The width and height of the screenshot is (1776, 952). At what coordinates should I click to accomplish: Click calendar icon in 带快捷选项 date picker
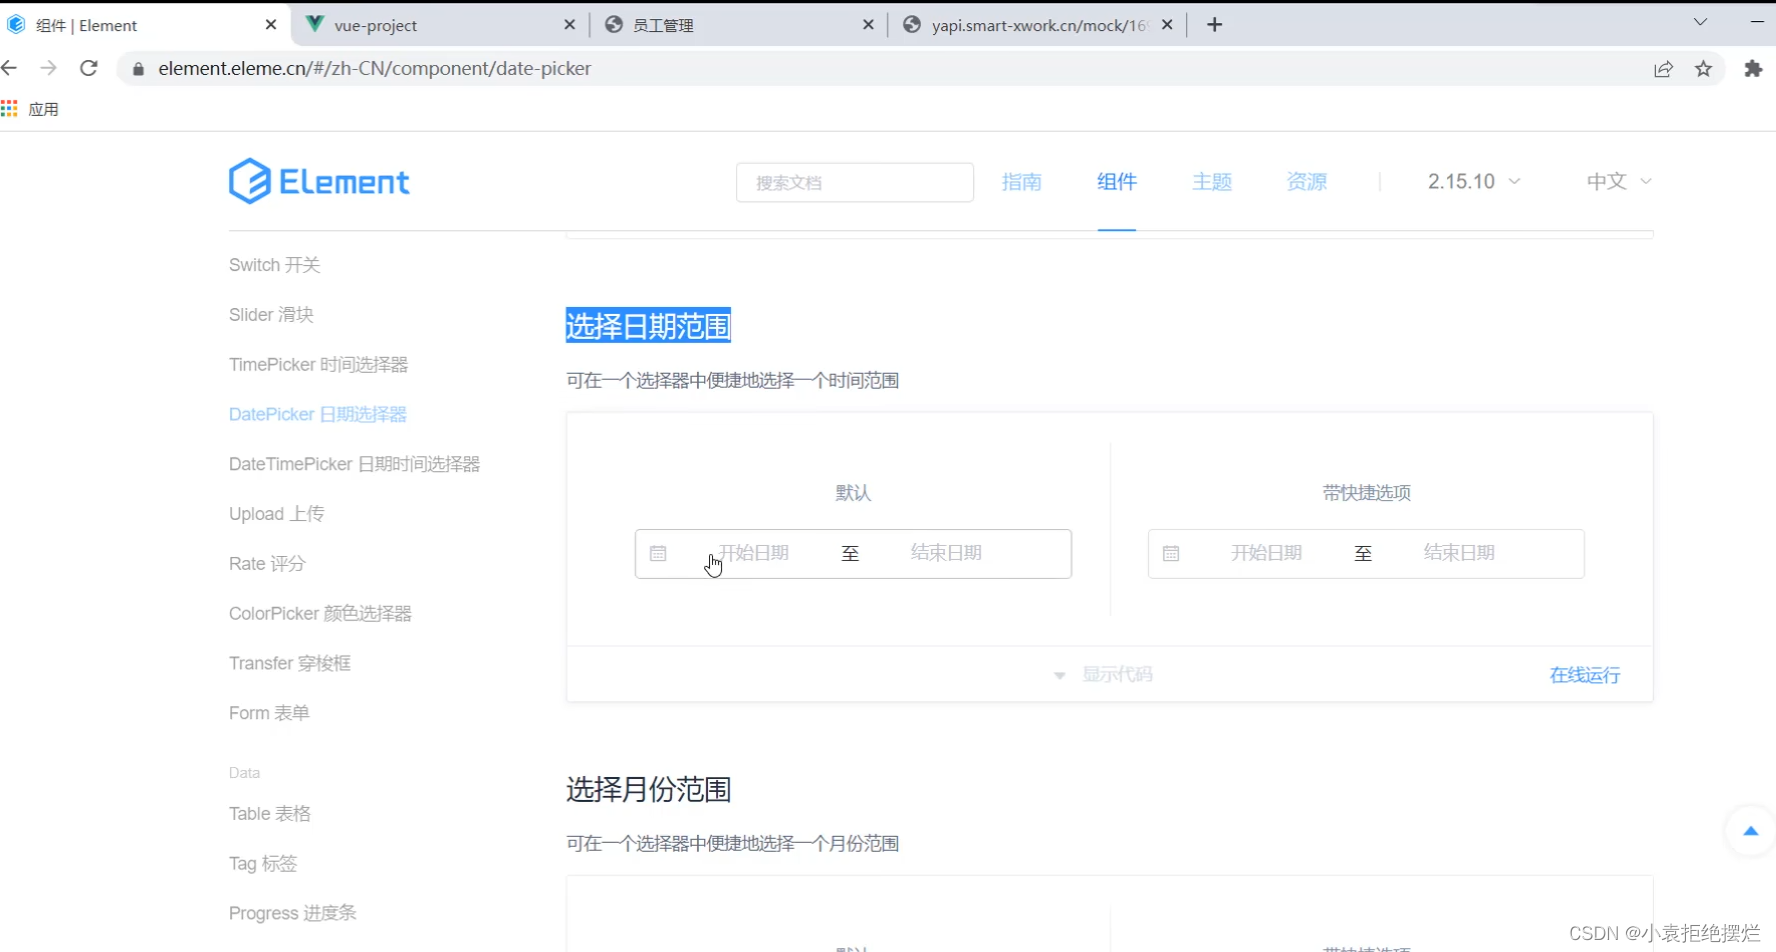[1171, 553]
